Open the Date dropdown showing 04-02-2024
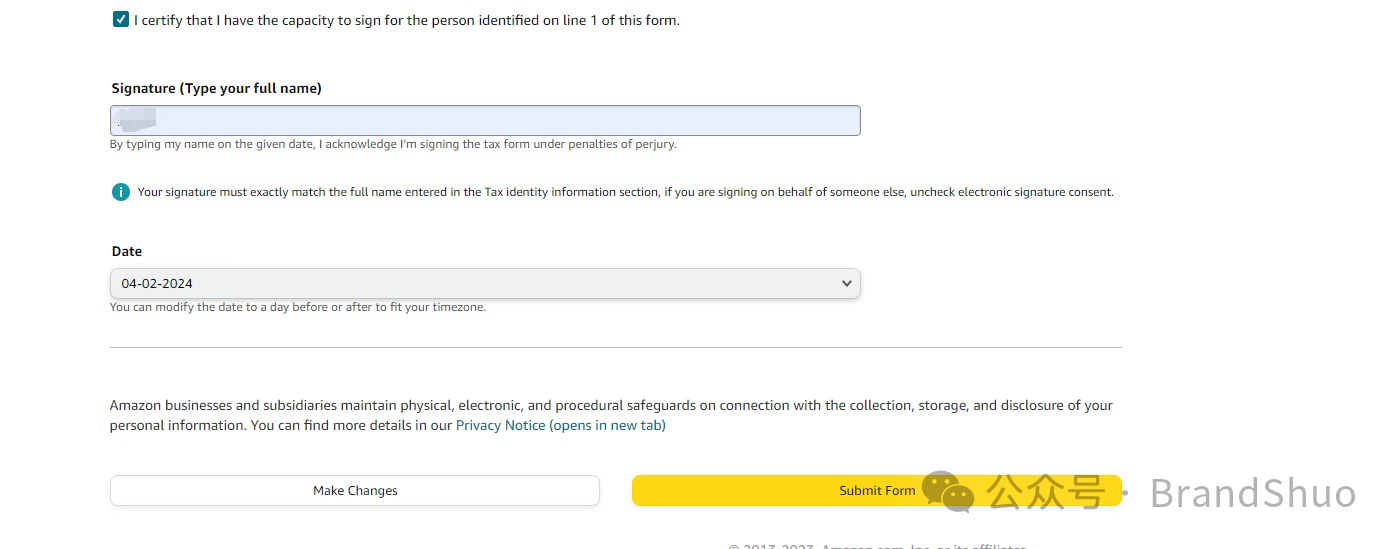Viewport: 1400px width, 549px height. pyautogui.click(x=485, y=284)
